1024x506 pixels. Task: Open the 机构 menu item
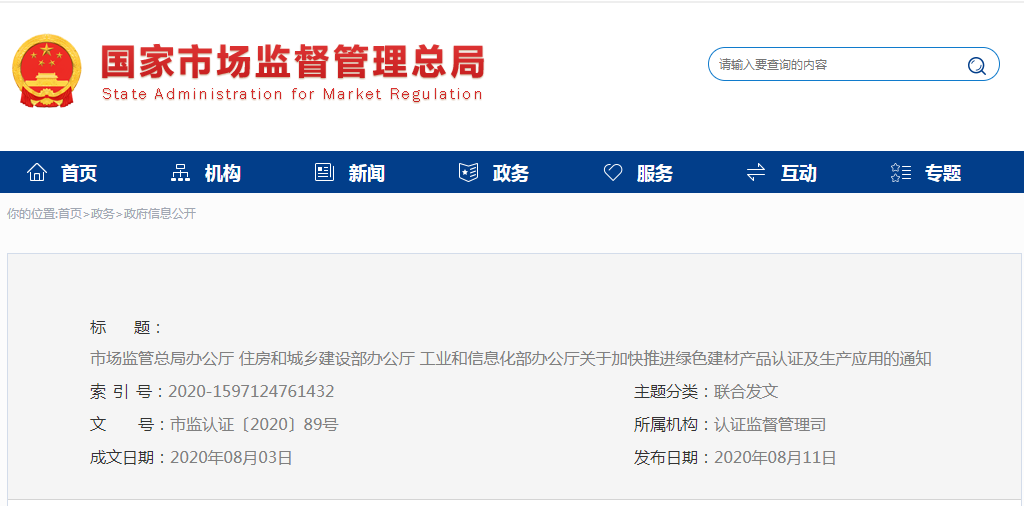point(223,173)
